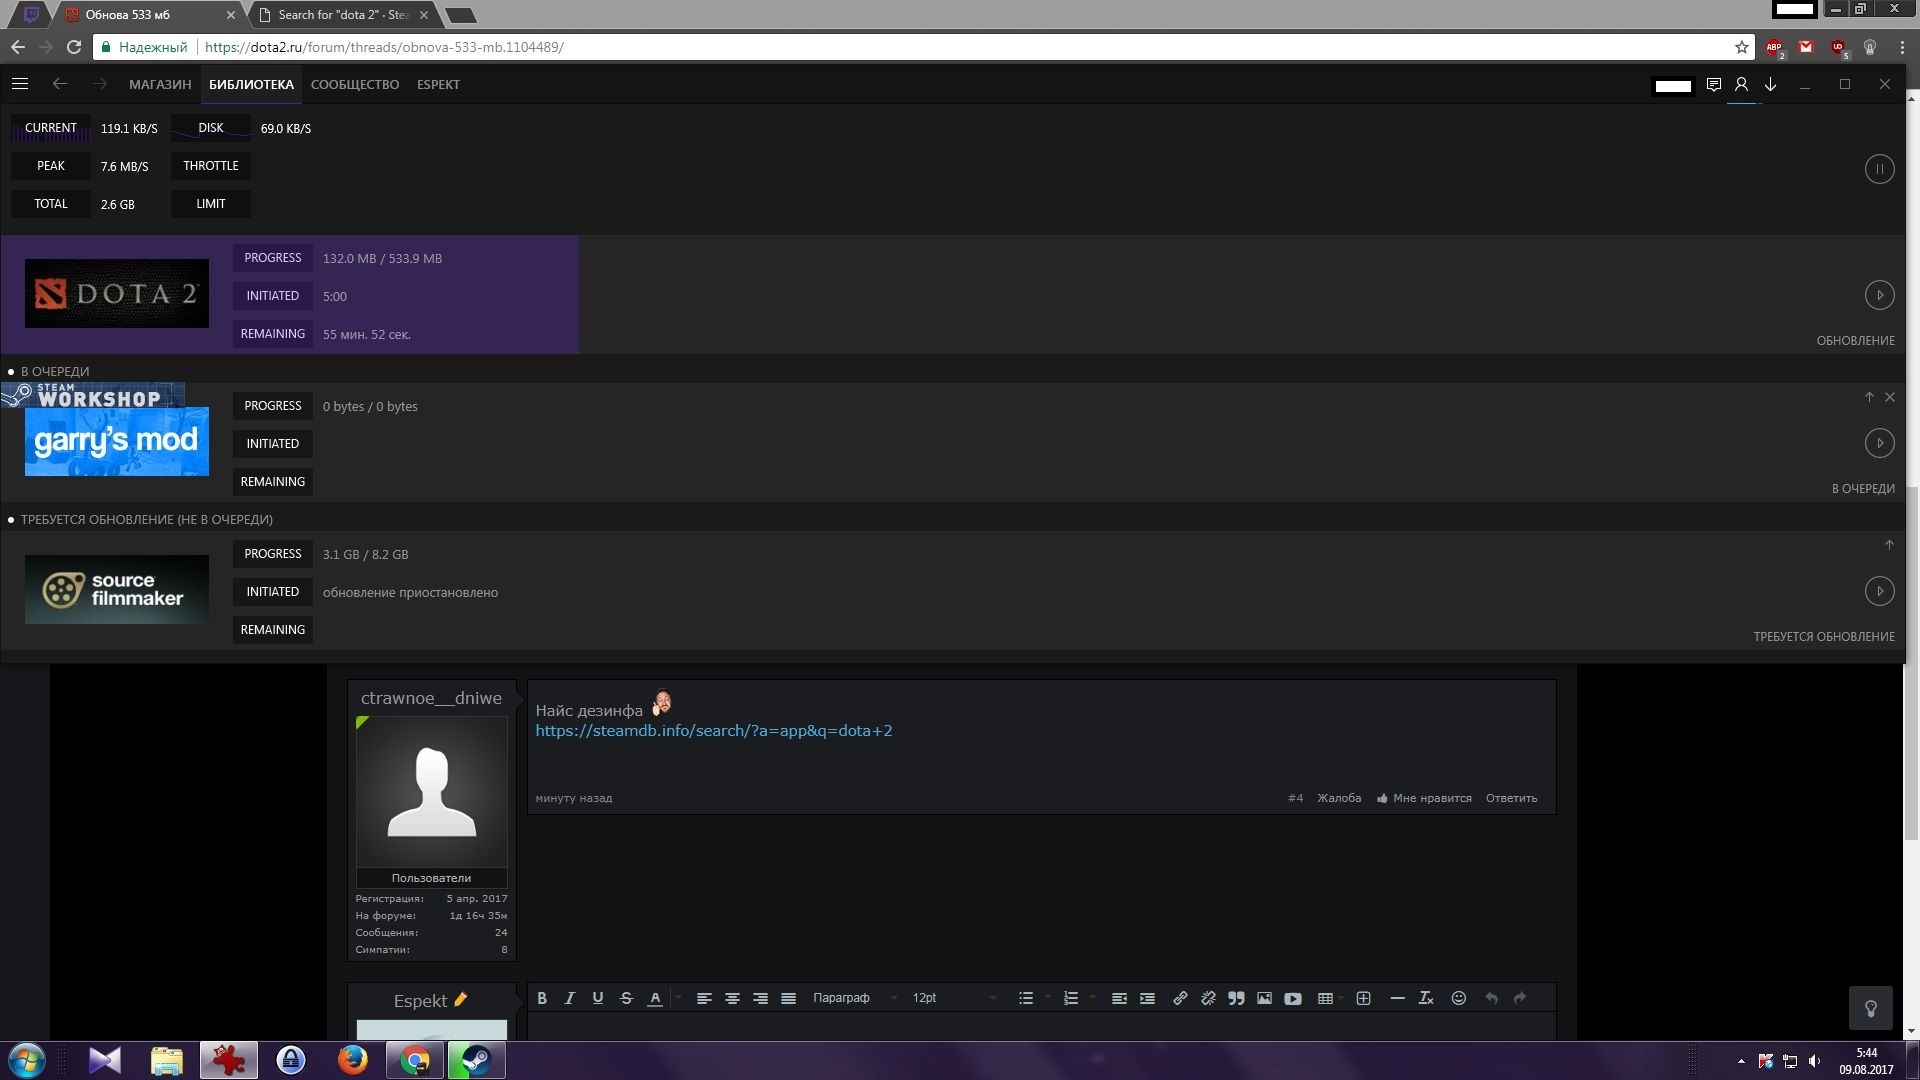Open Steam friends chat icon
The image size is (1920, 1080).
tap(1713, 85)
